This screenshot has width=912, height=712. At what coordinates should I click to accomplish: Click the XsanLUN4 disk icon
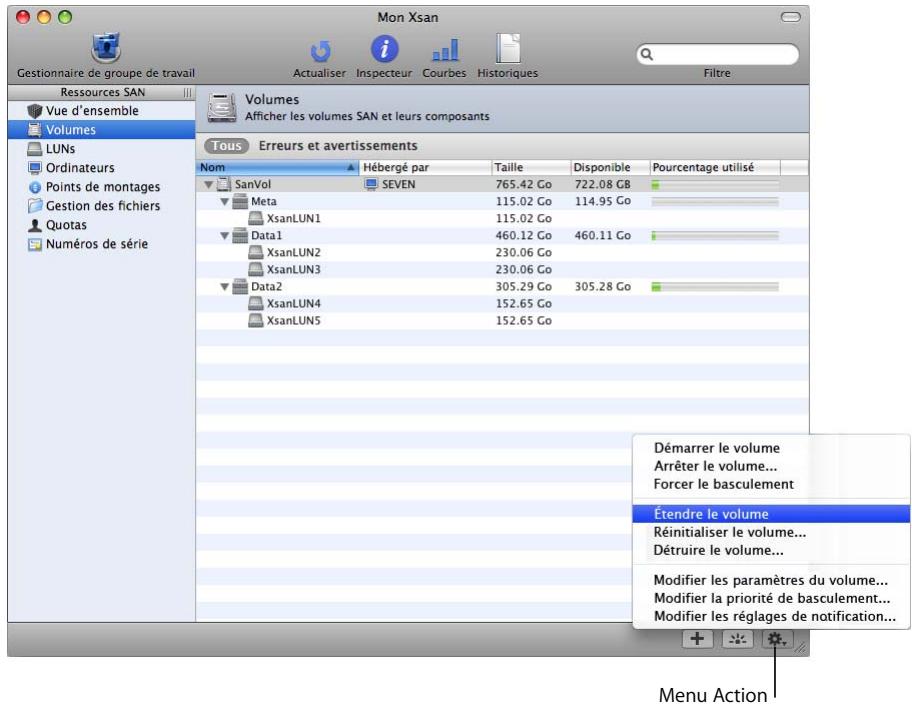click(x=256, y=303)
